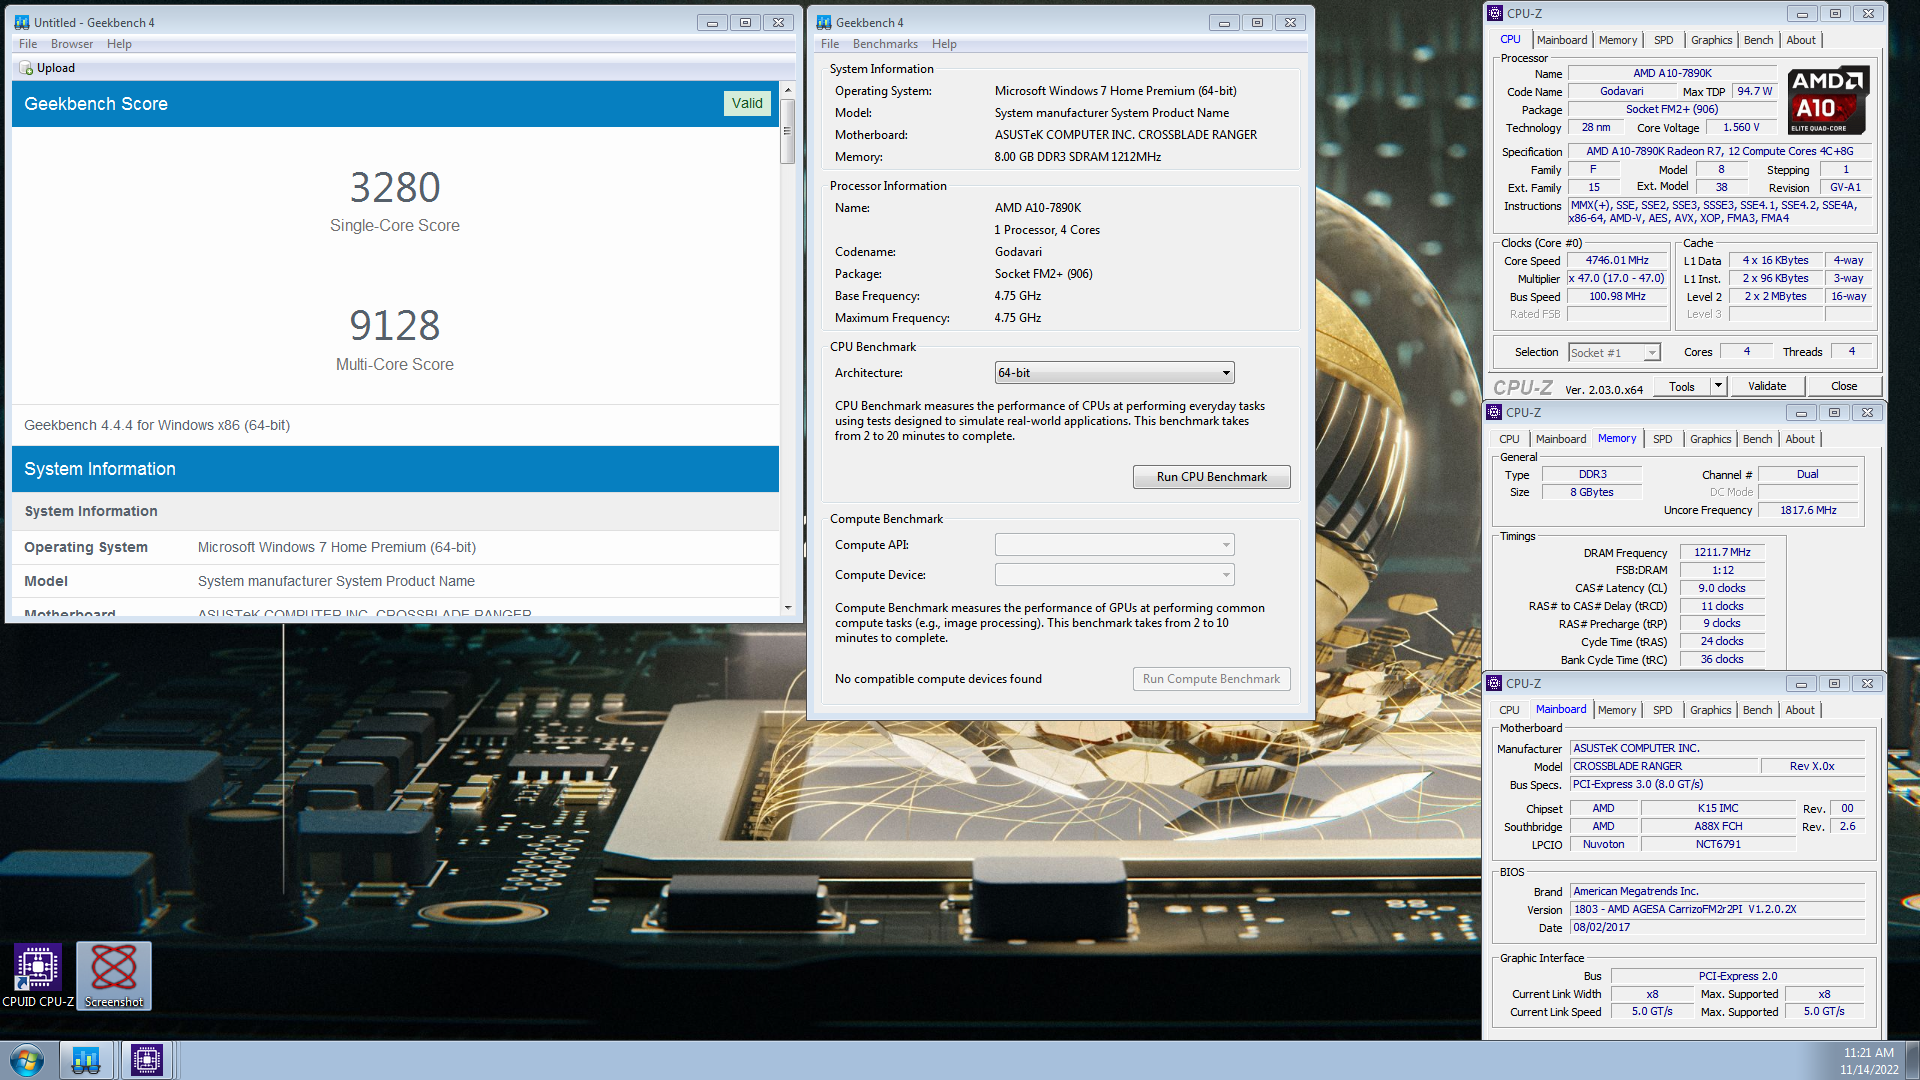The height and width of the screenshot is (1080, 1920).
Task: Click the BIOS Date 08/02/2017 field
Action: 1717,927
